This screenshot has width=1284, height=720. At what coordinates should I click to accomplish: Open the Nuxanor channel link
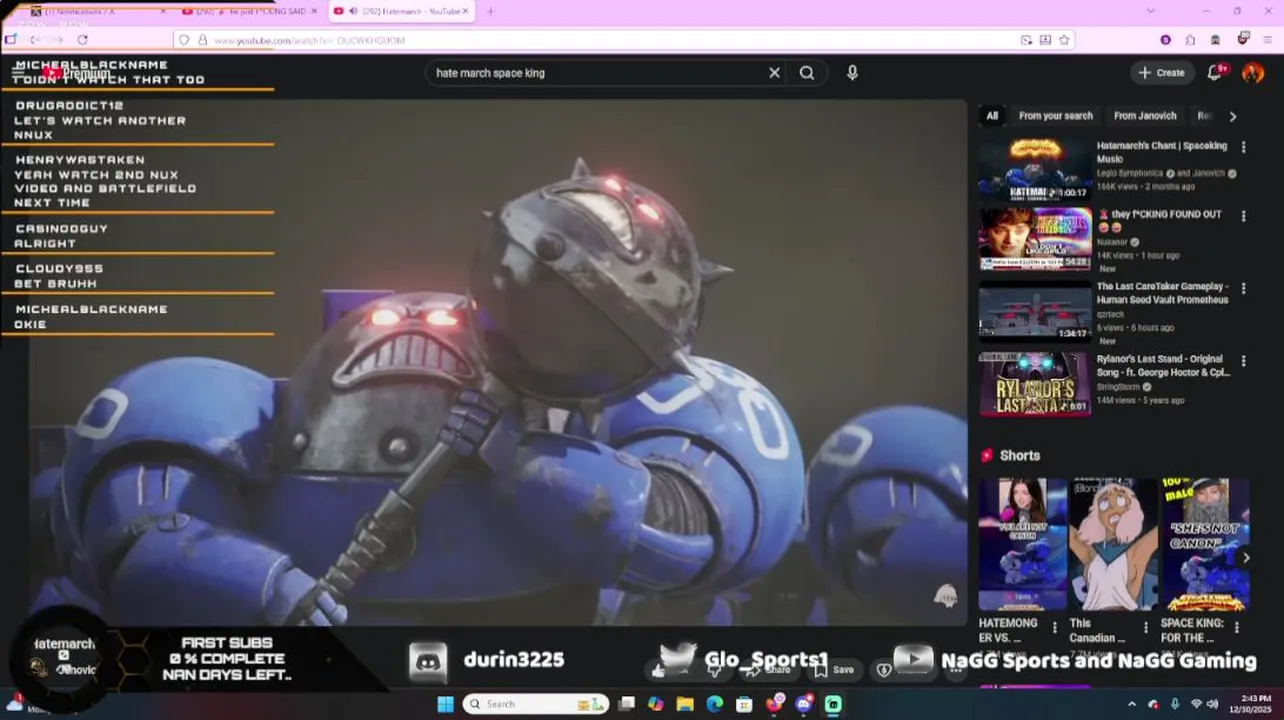[1113, 242]
